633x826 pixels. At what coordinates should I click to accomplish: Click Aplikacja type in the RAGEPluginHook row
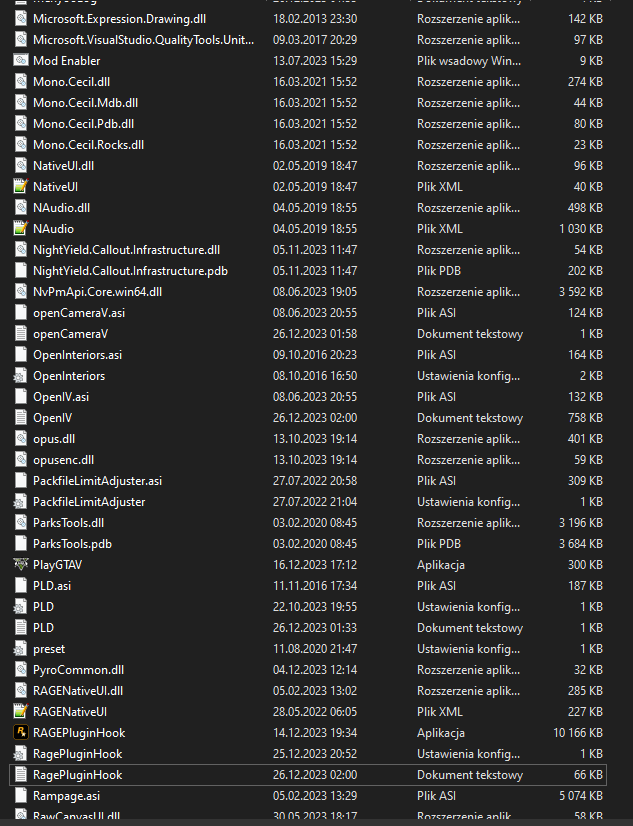coord(441,733)
